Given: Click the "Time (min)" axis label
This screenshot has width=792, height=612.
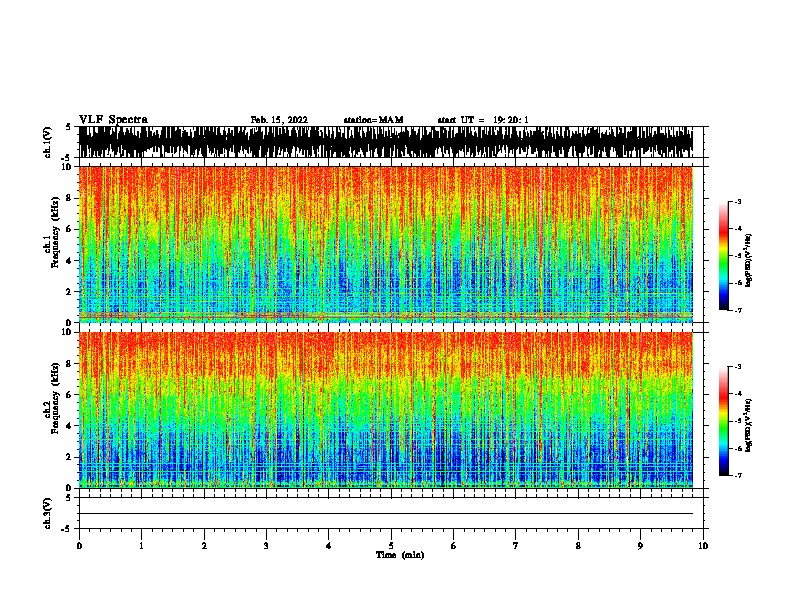Looking at the screenshot, I should [x=400, y=555].
